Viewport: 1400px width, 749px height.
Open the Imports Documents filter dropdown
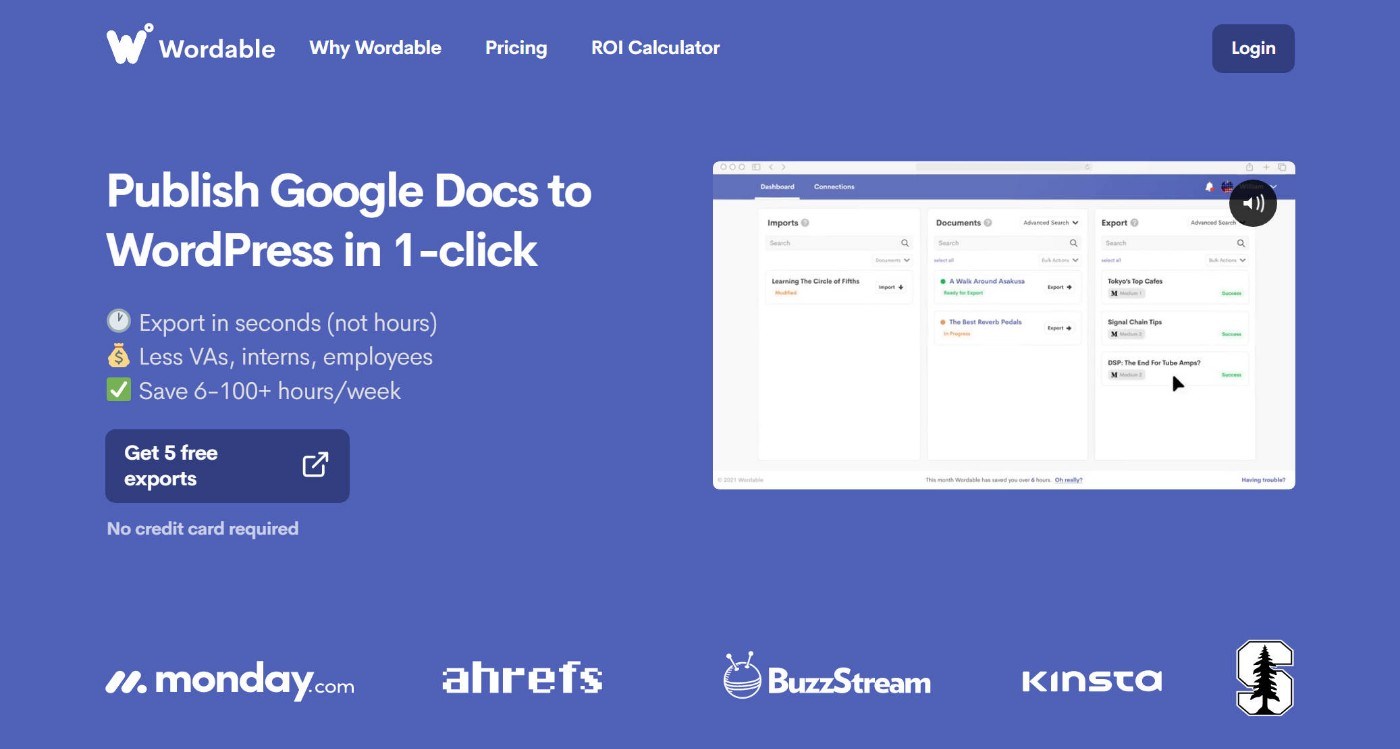pos(892,260)
